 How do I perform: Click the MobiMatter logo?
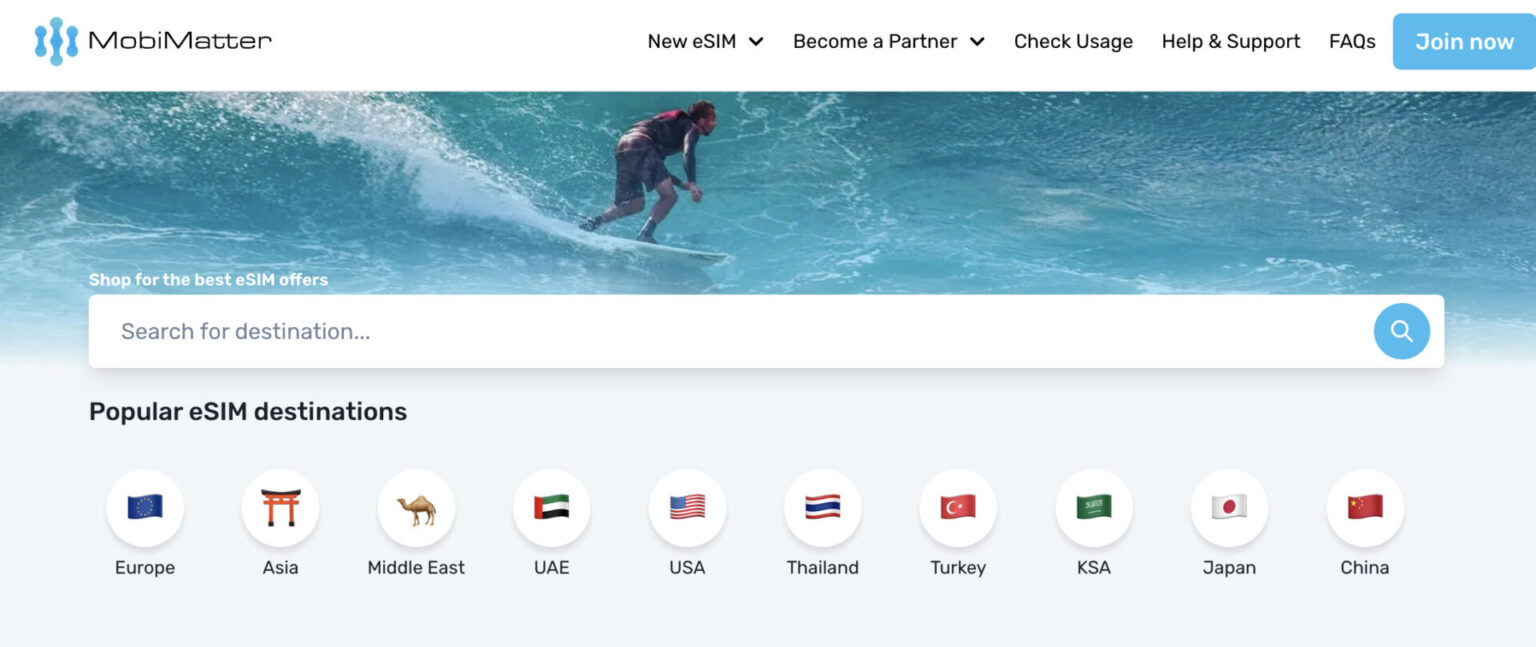click(150, 41)
